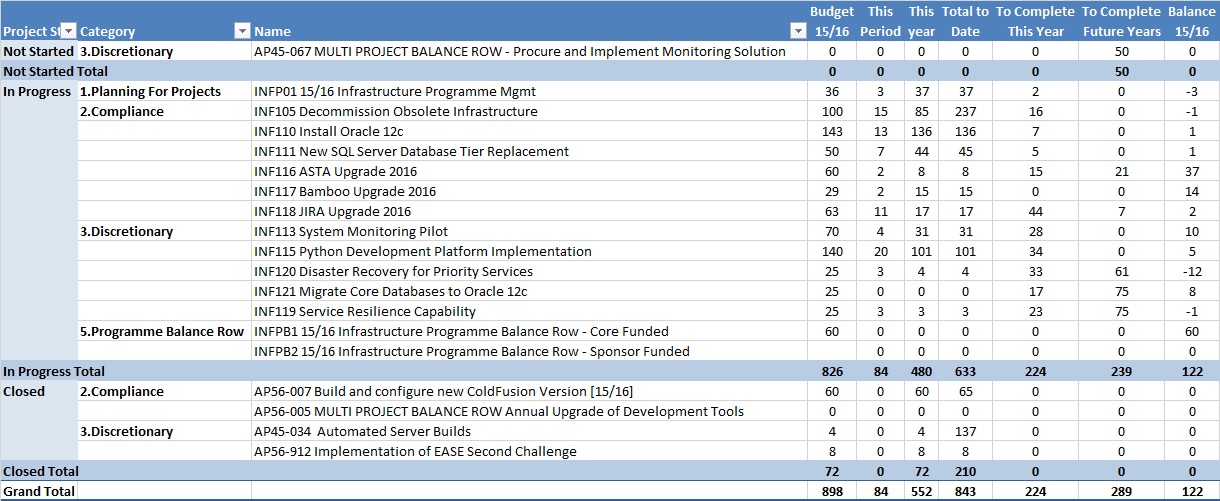
Task: Select the 5.Programme Balance Row category cell
Action: 162,331
